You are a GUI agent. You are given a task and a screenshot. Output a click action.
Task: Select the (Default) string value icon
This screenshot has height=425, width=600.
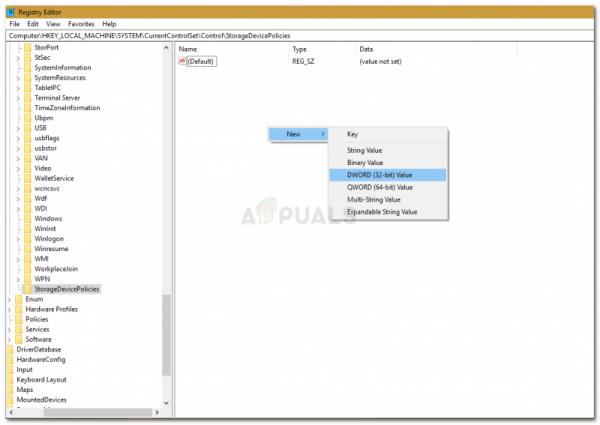click(182, 61)
